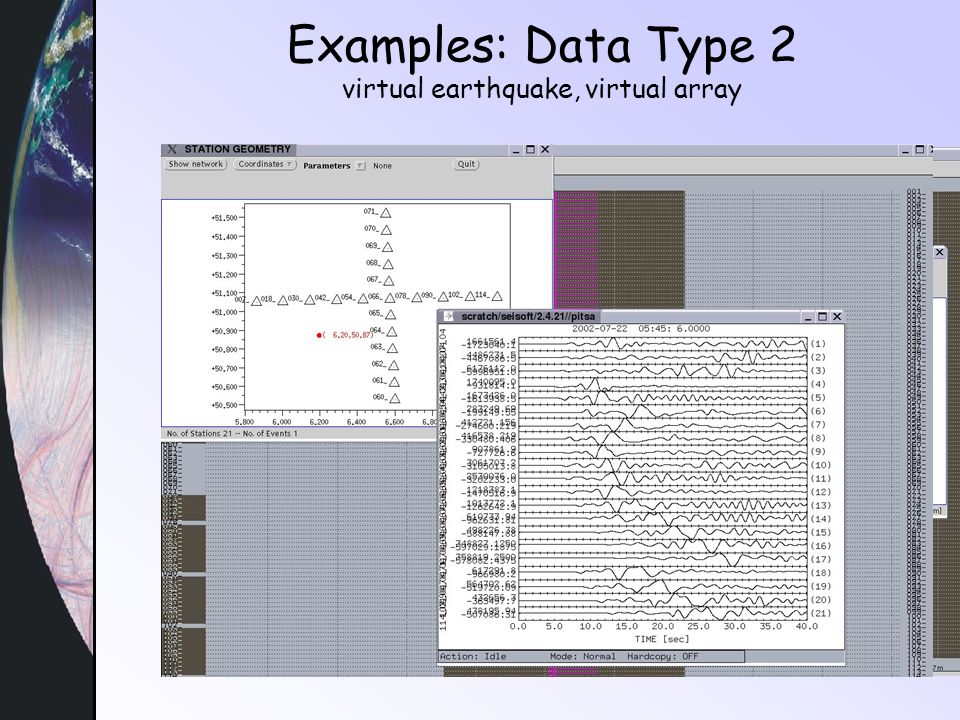Select station triangle 061

coord(394,382)
